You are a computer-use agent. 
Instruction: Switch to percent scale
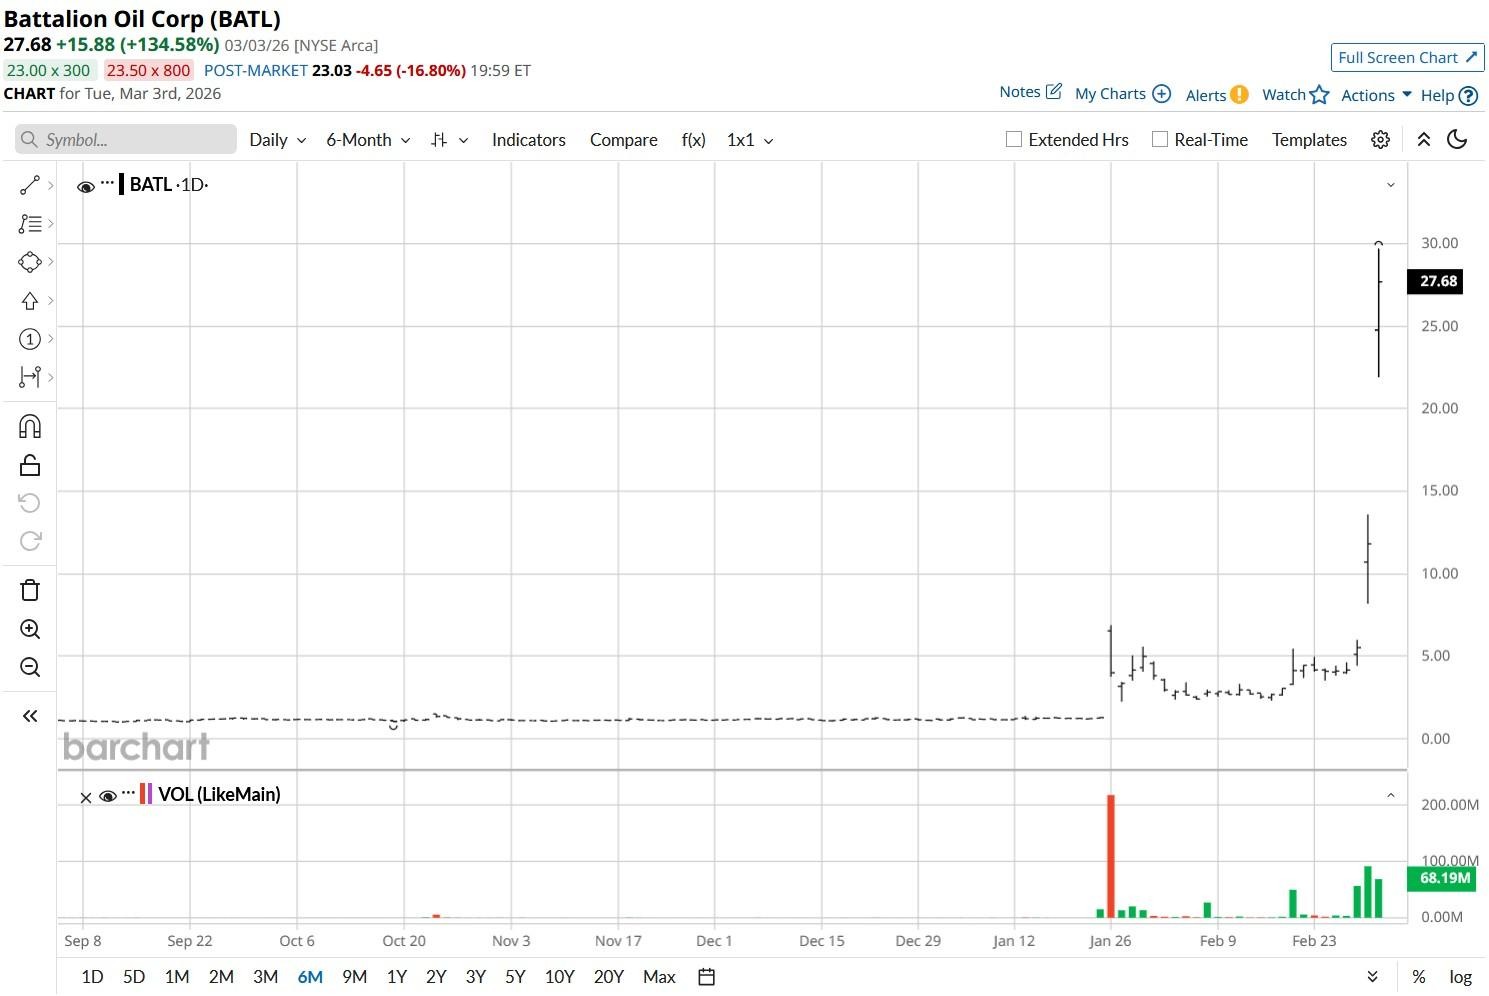point(1419,977)
